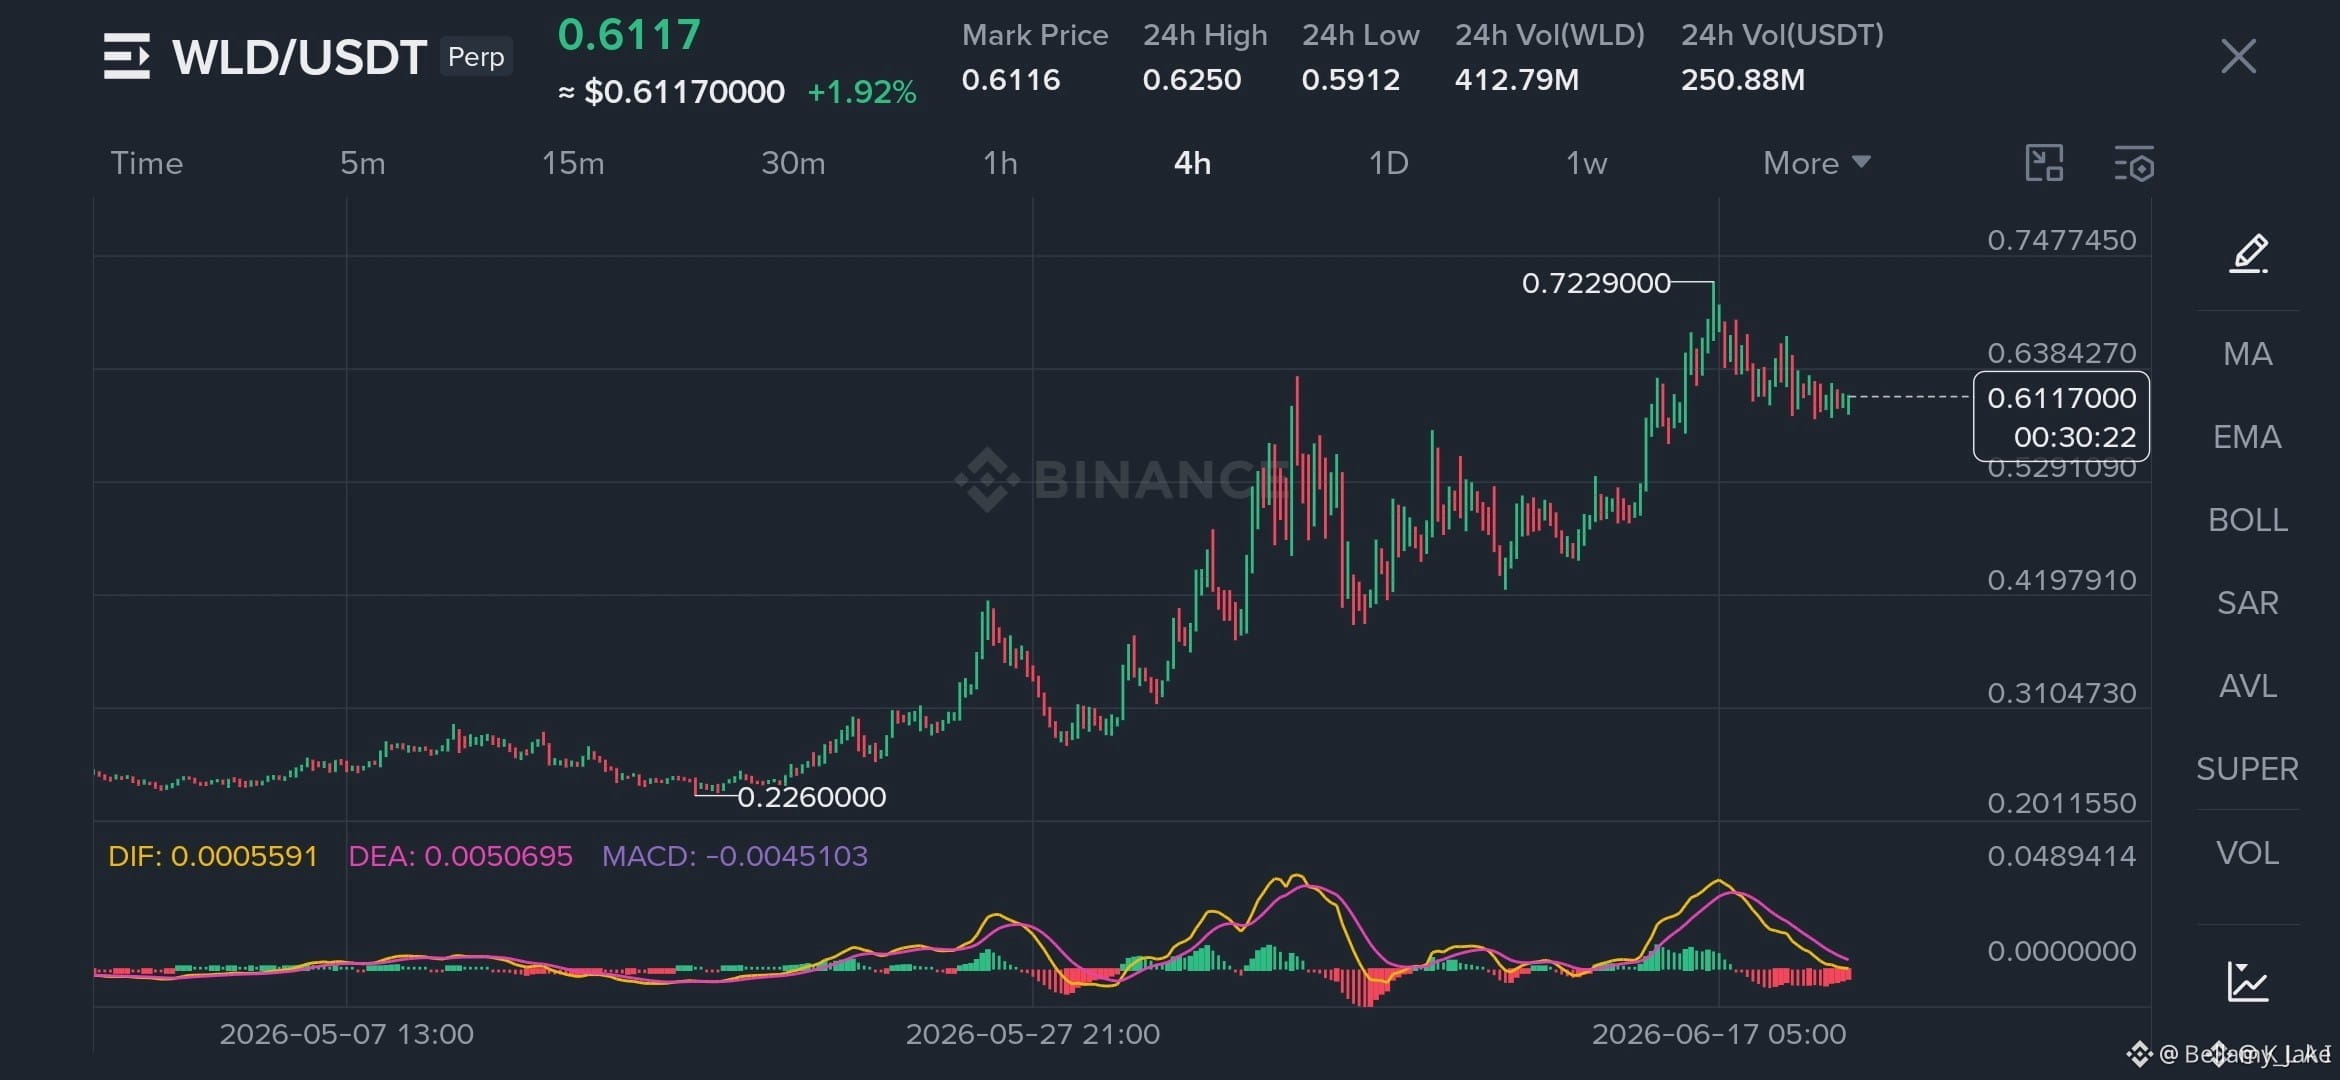Screen dimensions: 2340x1080
Task: Click the 2026-05-07 13:00 date label
Action: click(347, 1034)
